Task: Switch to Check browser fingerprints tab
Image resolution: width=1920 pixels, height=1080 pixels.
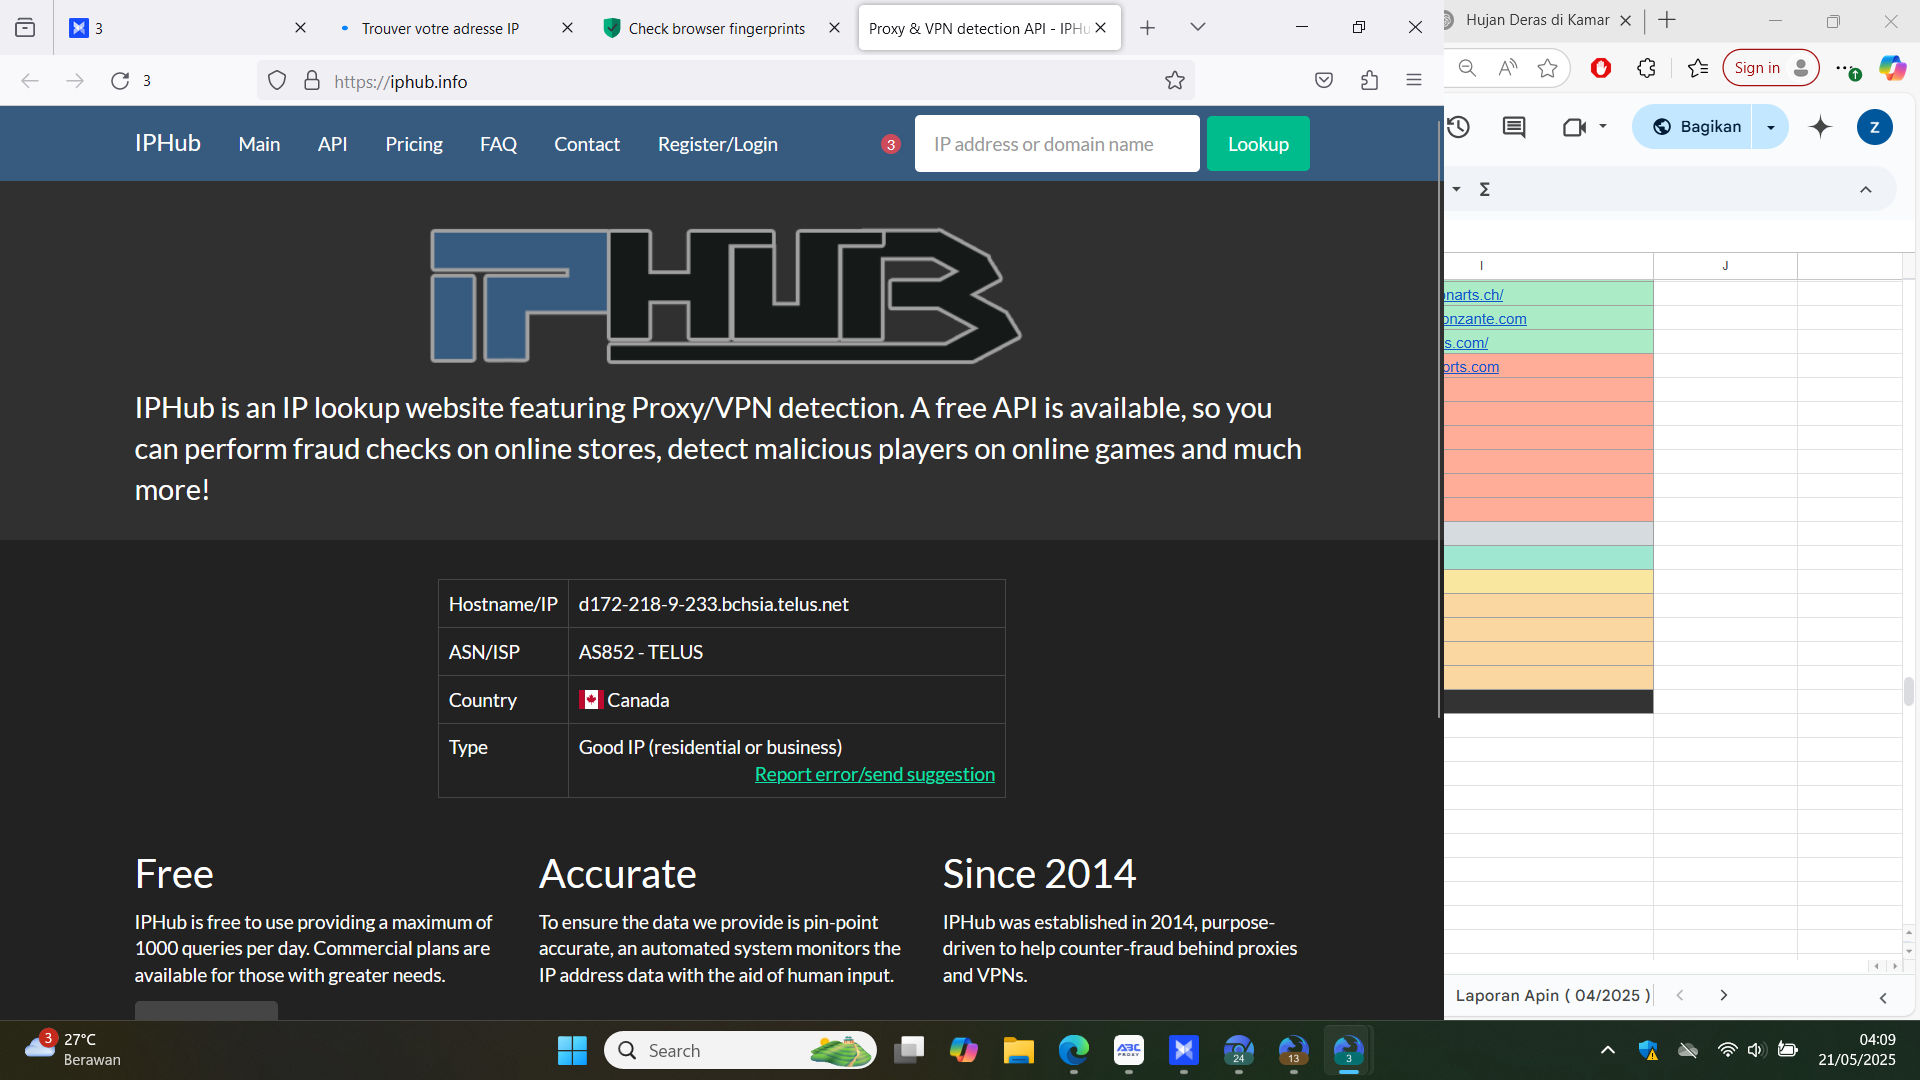Action: 717,28
